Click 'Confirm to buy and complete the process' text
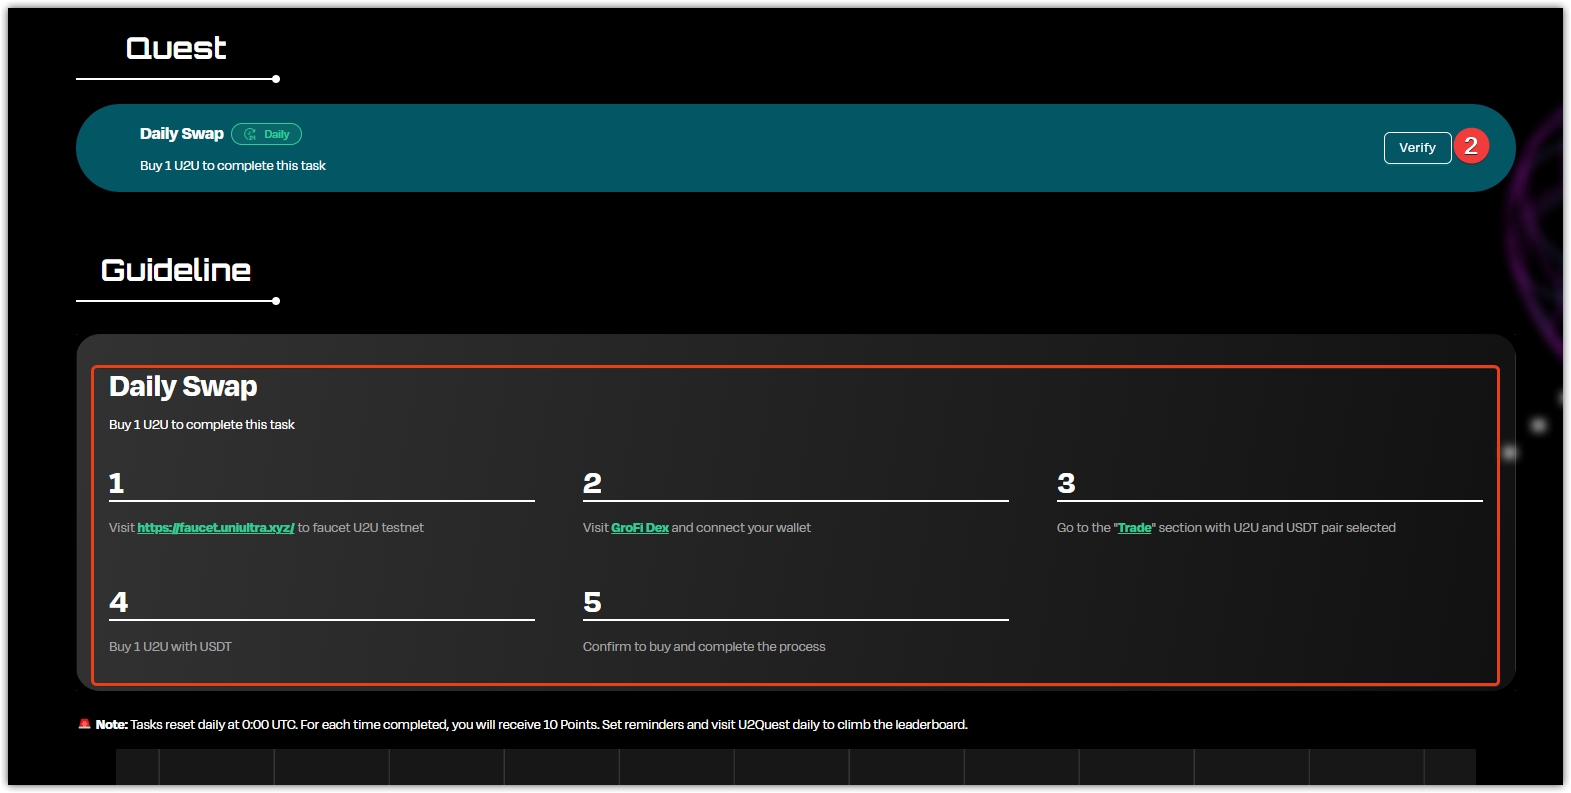The image size is (1571, 793). point(704,647)
